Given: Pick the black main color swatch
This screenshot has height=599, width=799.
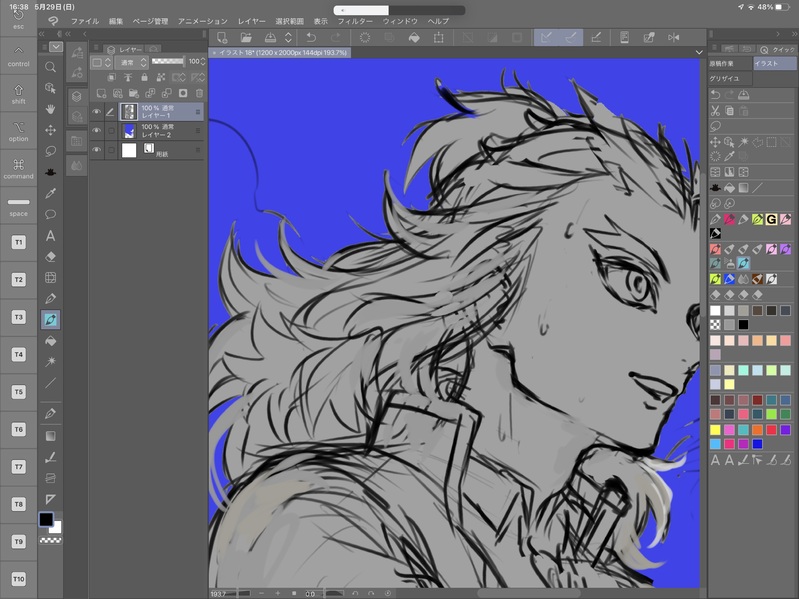Looking at the screenshot, I should tap(46, 519).
